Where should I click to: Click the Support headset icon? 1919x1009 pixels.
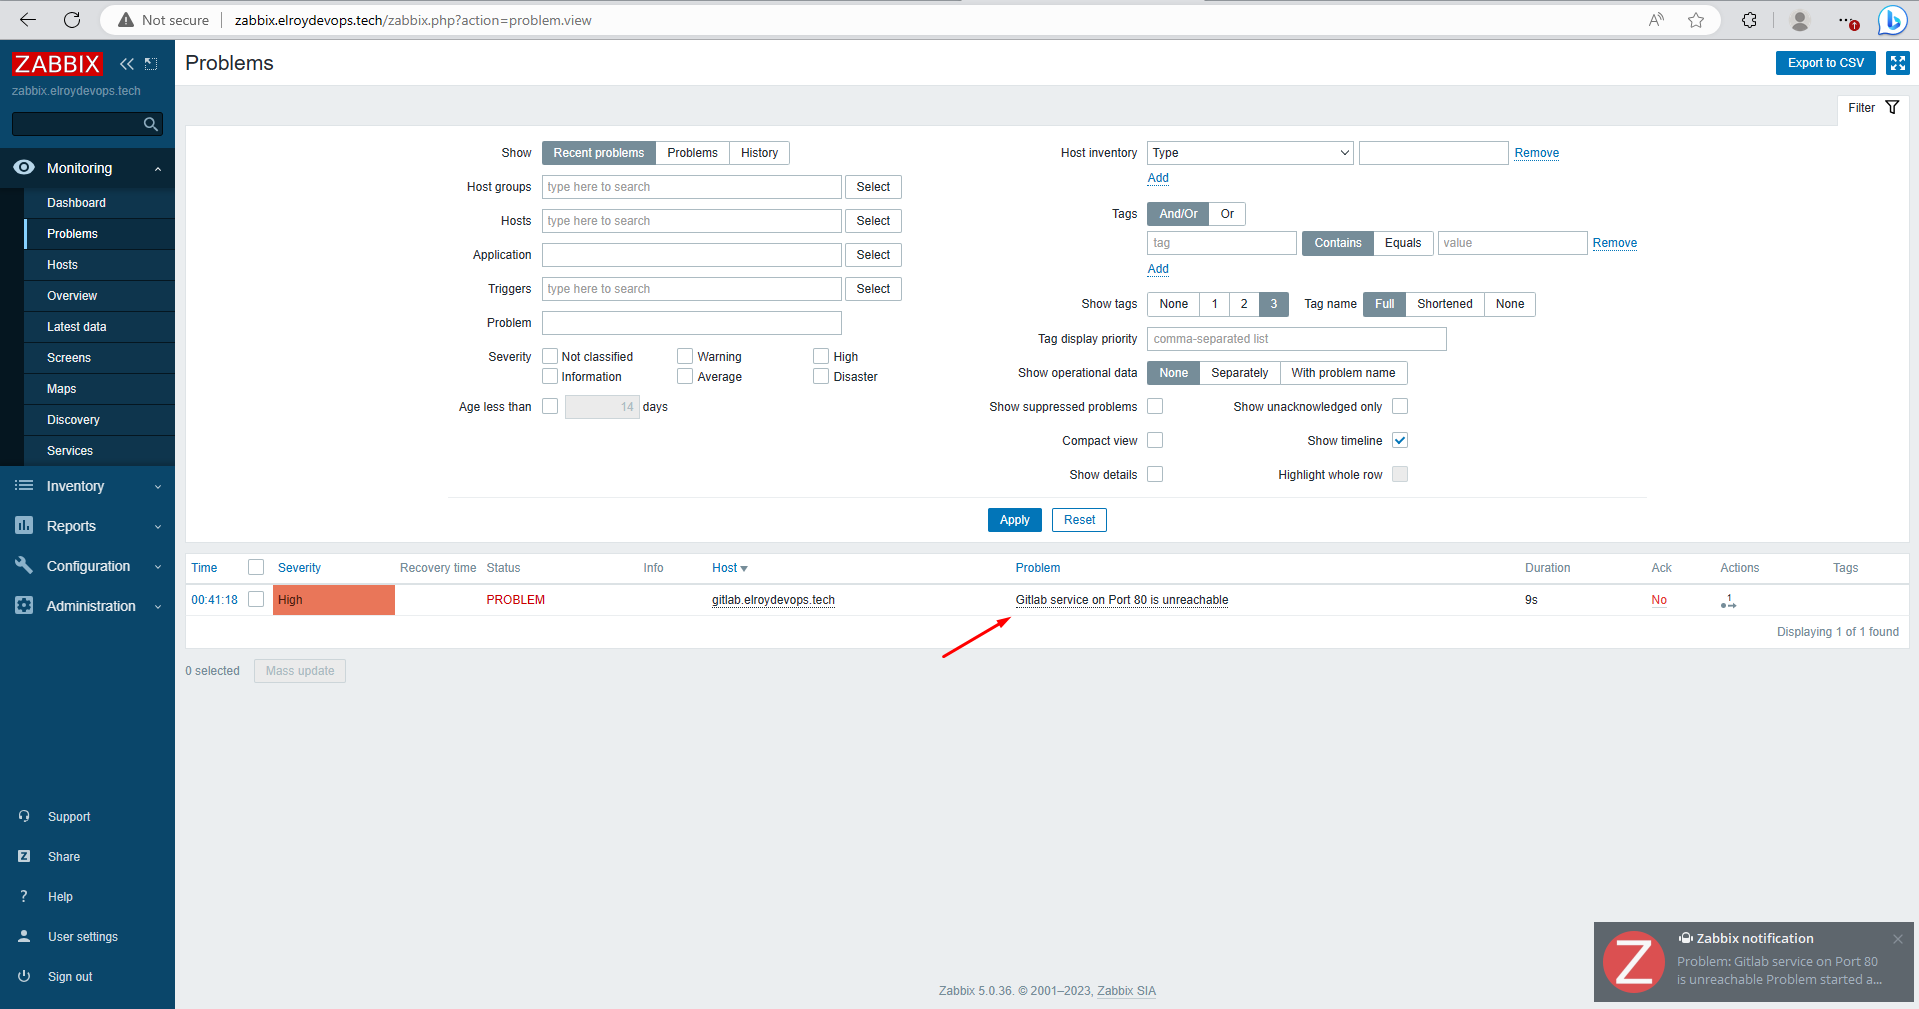pyautogui.click(x=24, y=816)
